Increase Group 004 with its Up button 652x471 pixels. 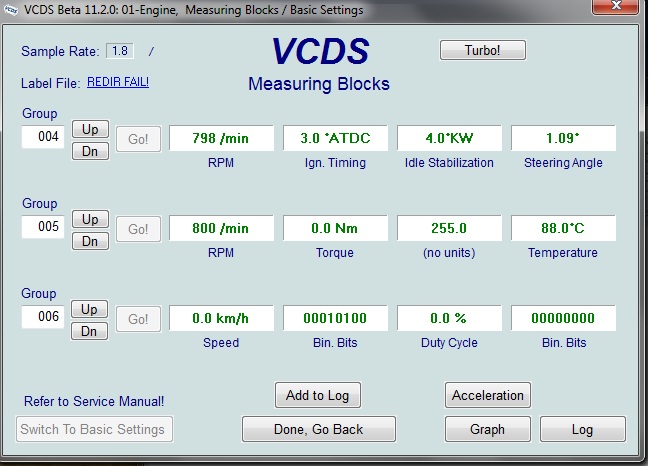click(x=90, y=129)
